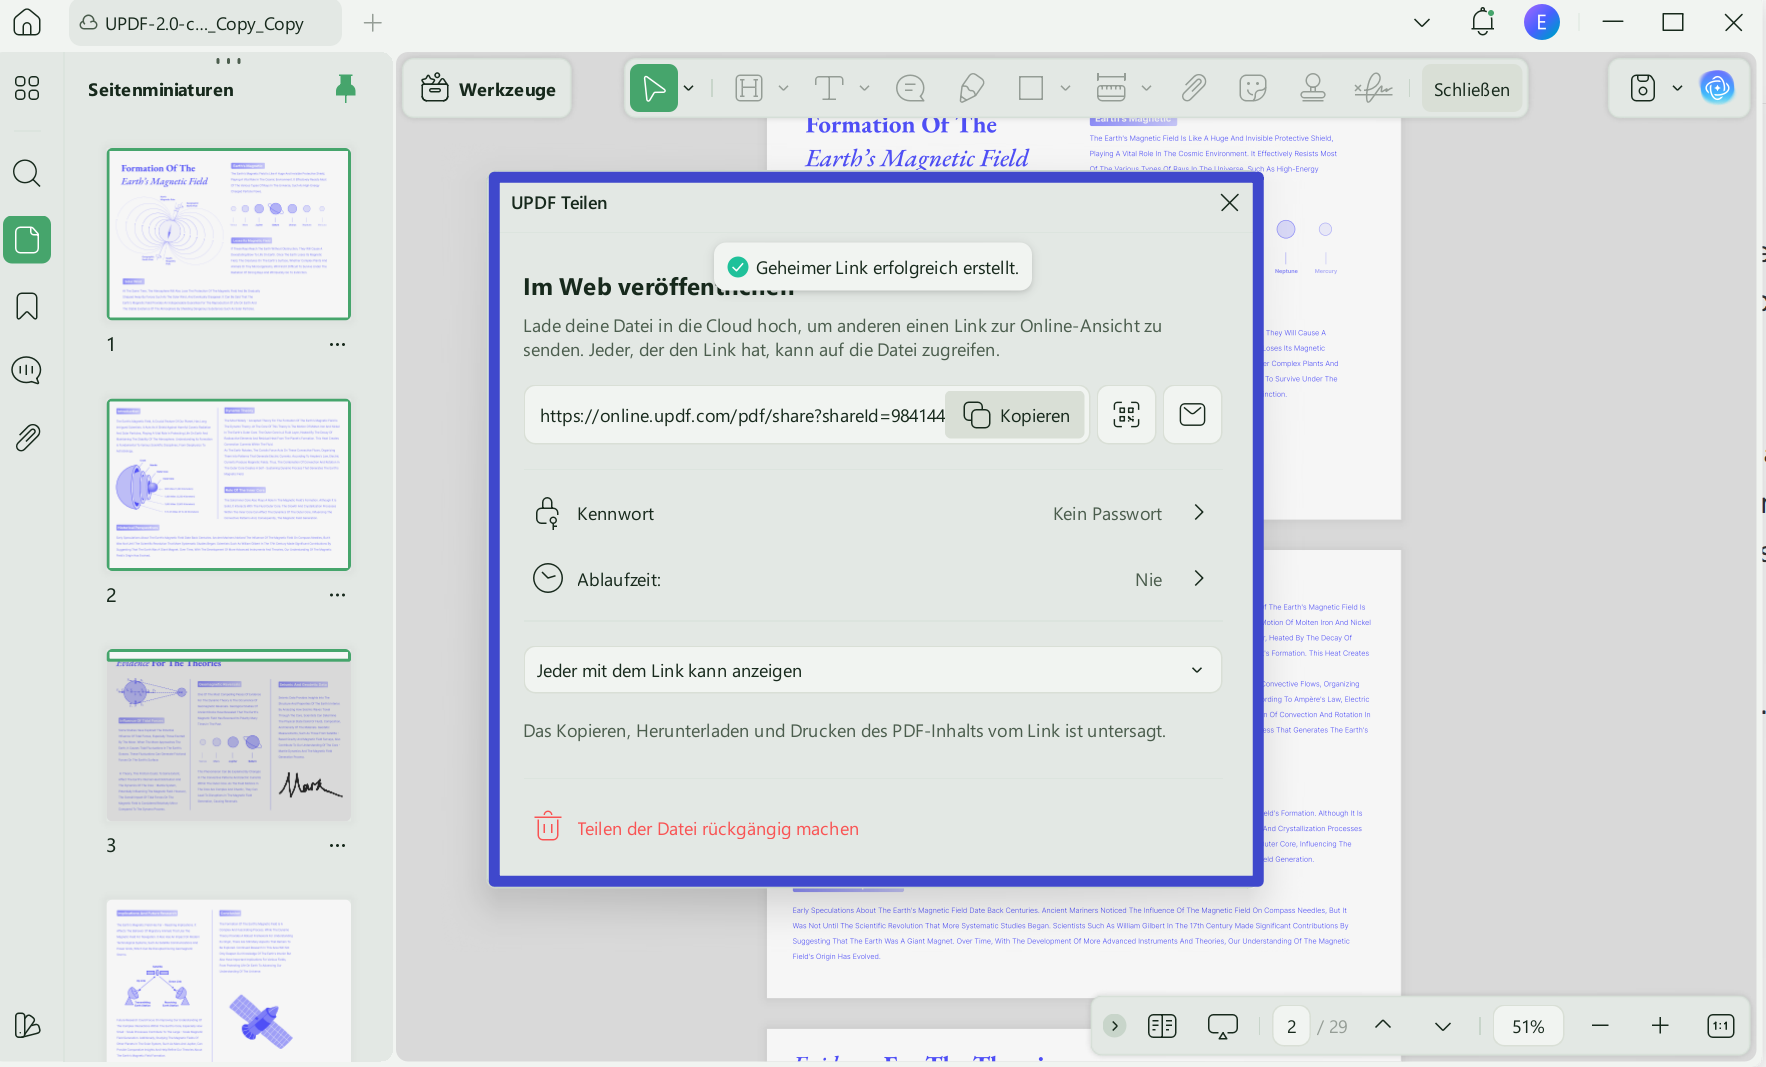The width and height of the screenshot is (1766, 1067).
Task: Select the stamp tool
Action: pyautogui.click(x=1313, y=89)
